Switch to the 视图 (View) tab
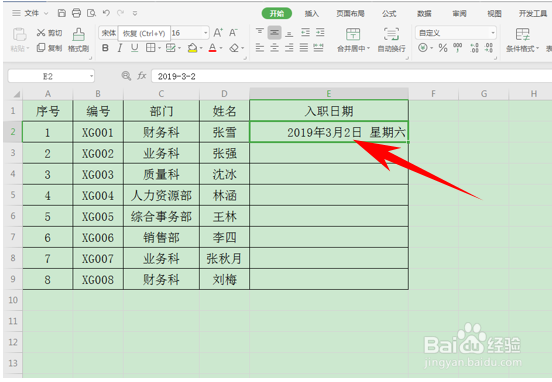Viewport: 552px width, 382px height. point(494,14)
